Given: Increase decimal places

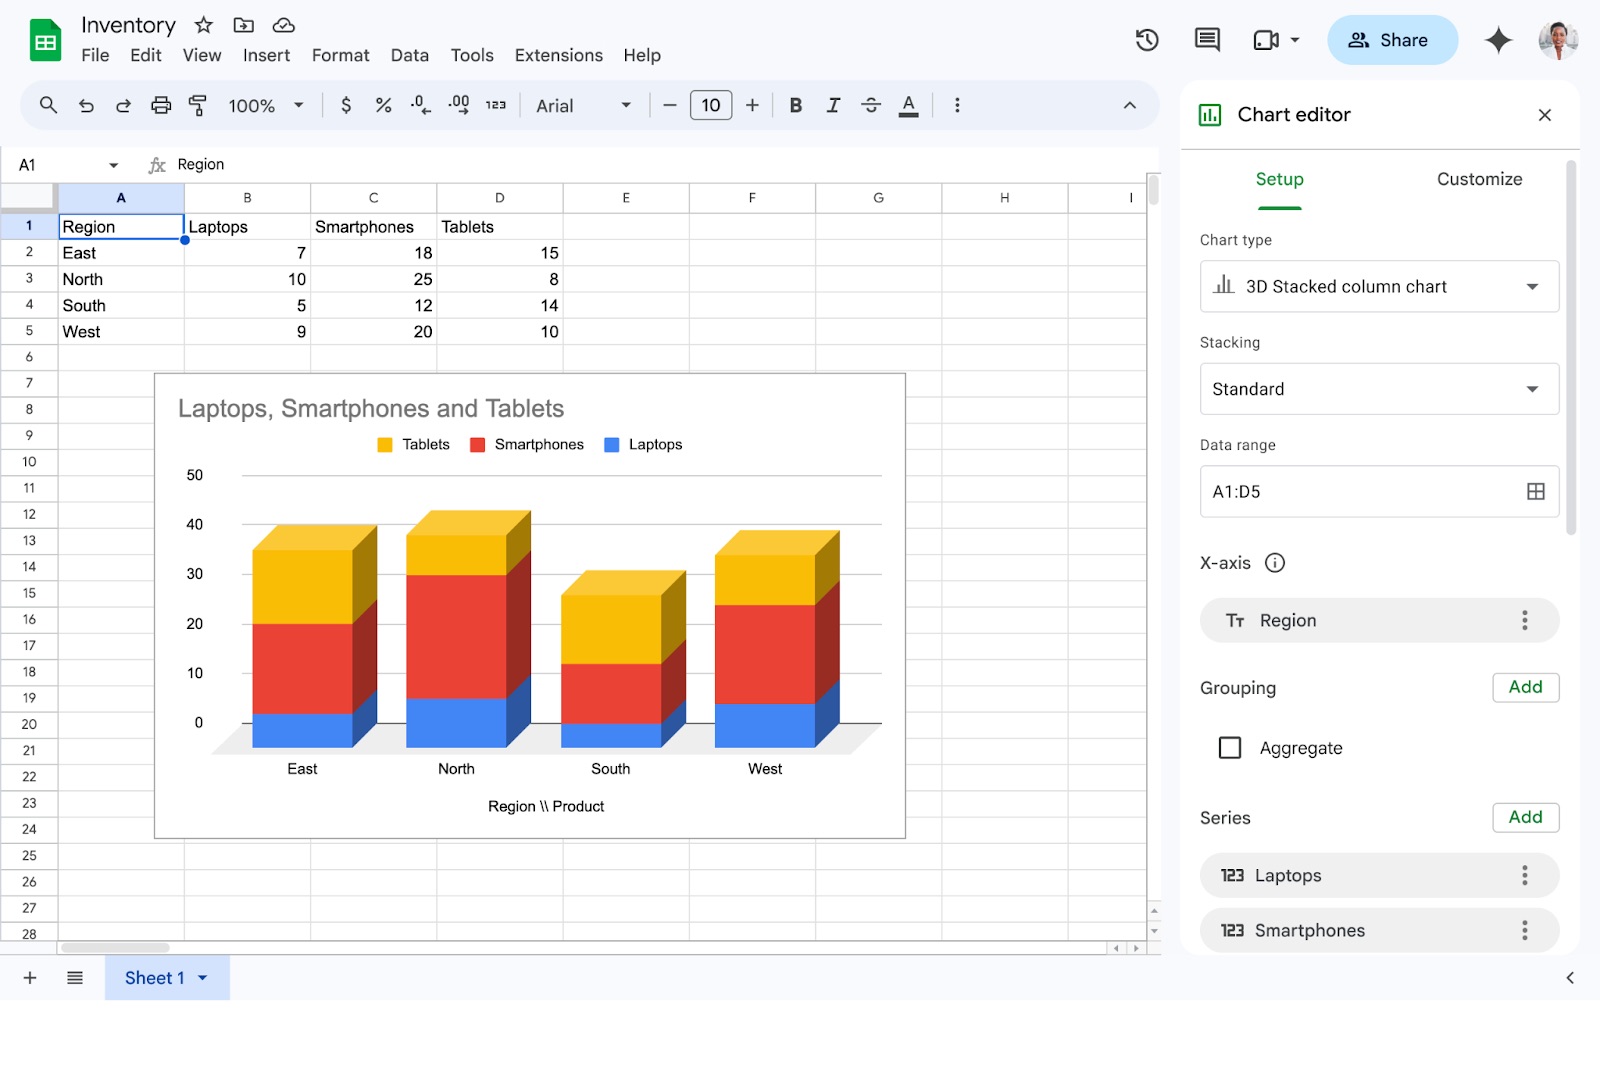Looking at the screenshot, I should point(459,105).
